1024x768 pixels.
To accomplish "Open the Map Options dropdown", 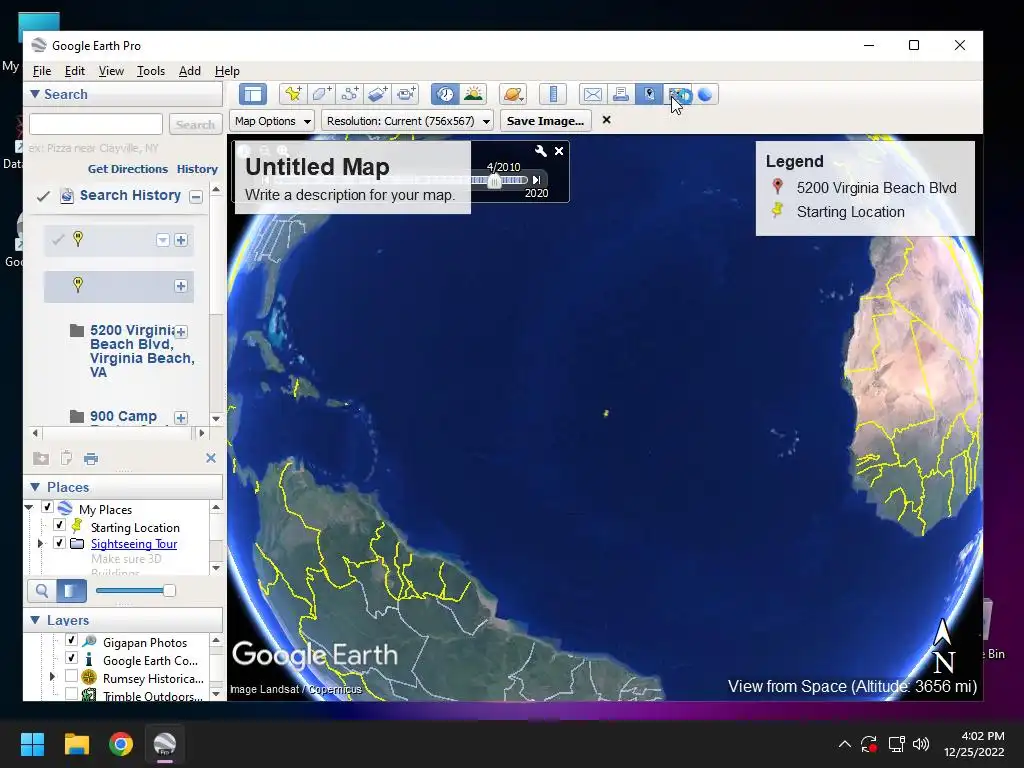I will pyautogui.click(x=272, y=121).
